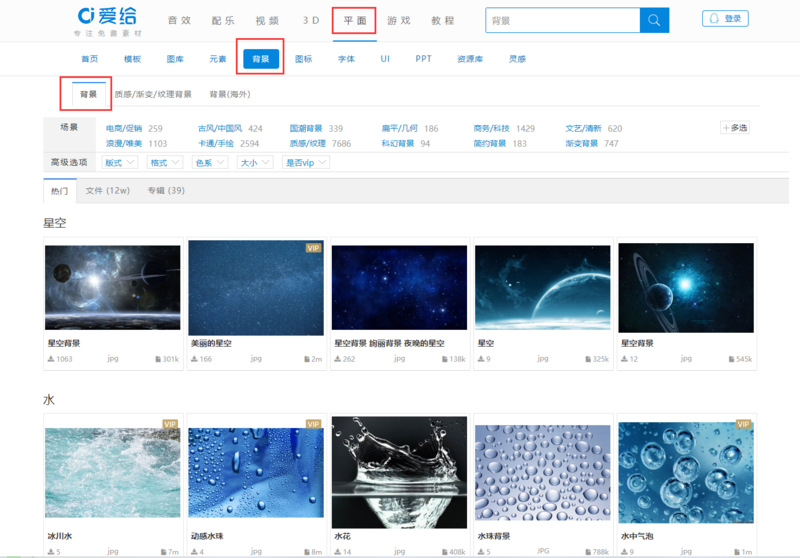800x558 pixels.
Task: Open 星空背景 绚丽背景 夜晚的星空 thumbnail
Action: point(399,288)
